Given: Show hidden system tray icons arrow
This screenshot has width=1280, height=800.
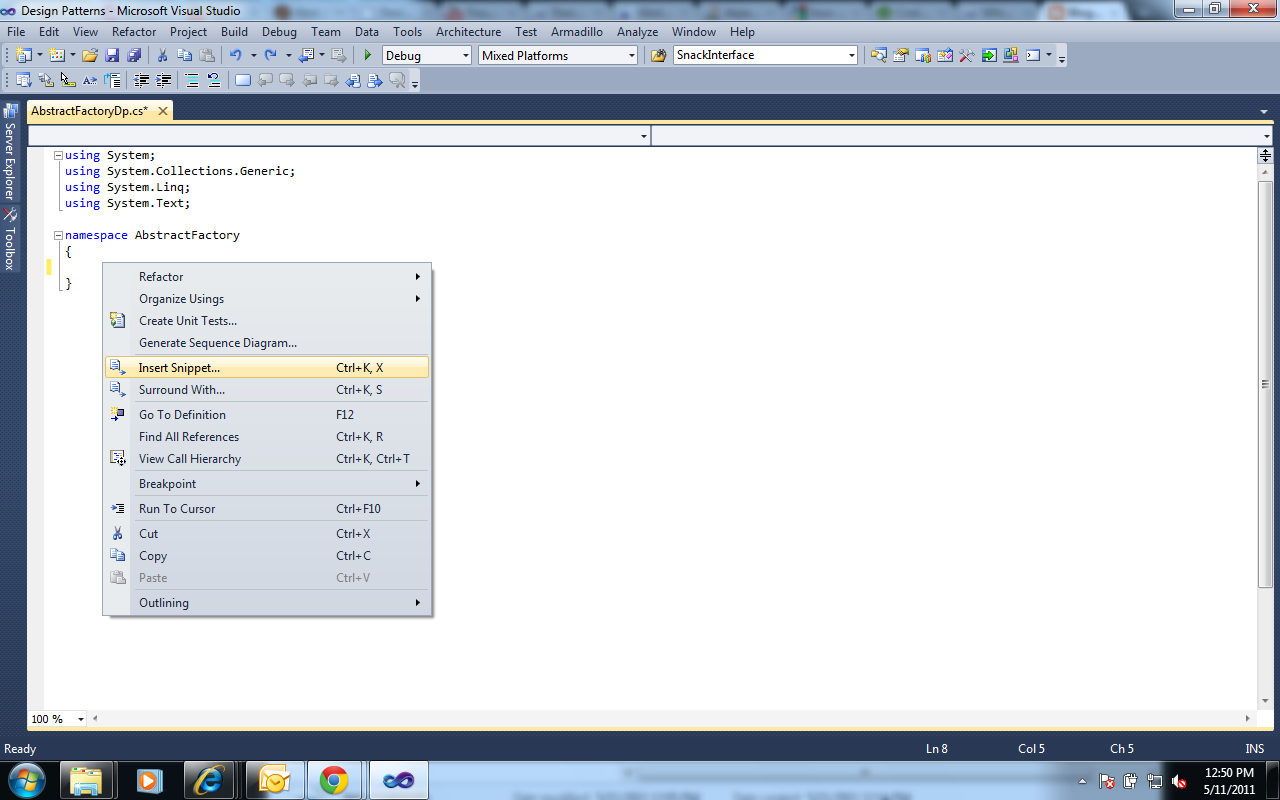Looking at the screenshot, I should (x=1083, y=781).
